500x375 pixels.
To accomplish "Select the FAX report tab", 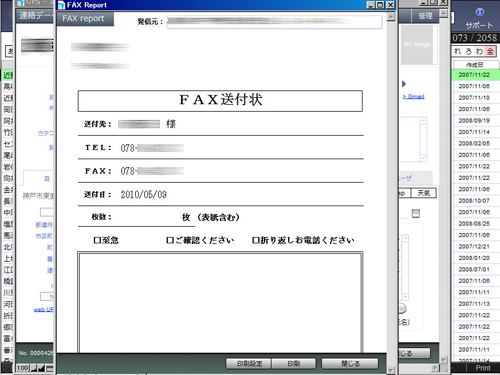I will tap(84, 19).
